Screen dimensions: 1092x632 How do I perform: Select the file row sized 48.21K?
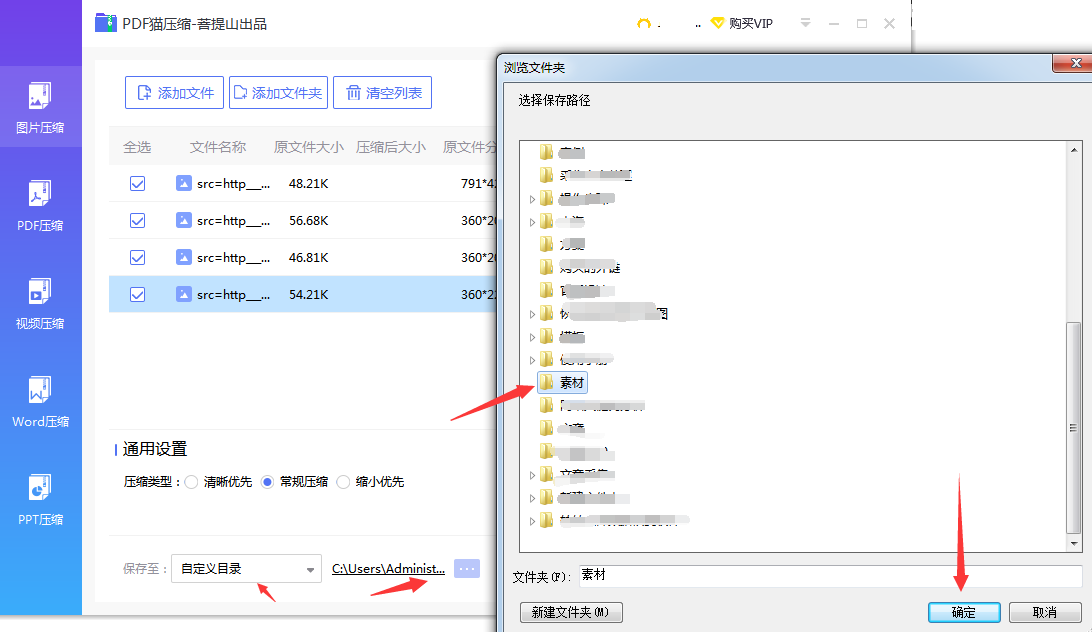[x=303, y=183]
